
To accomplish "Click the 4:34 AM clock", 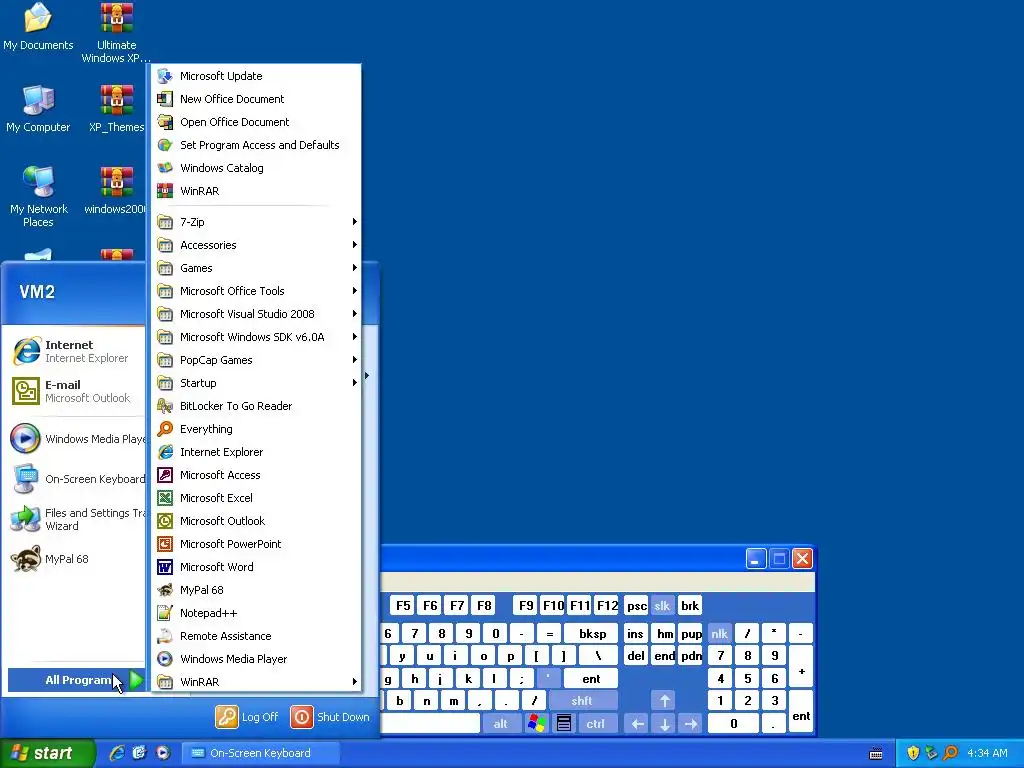I will (x=987, y=753).
